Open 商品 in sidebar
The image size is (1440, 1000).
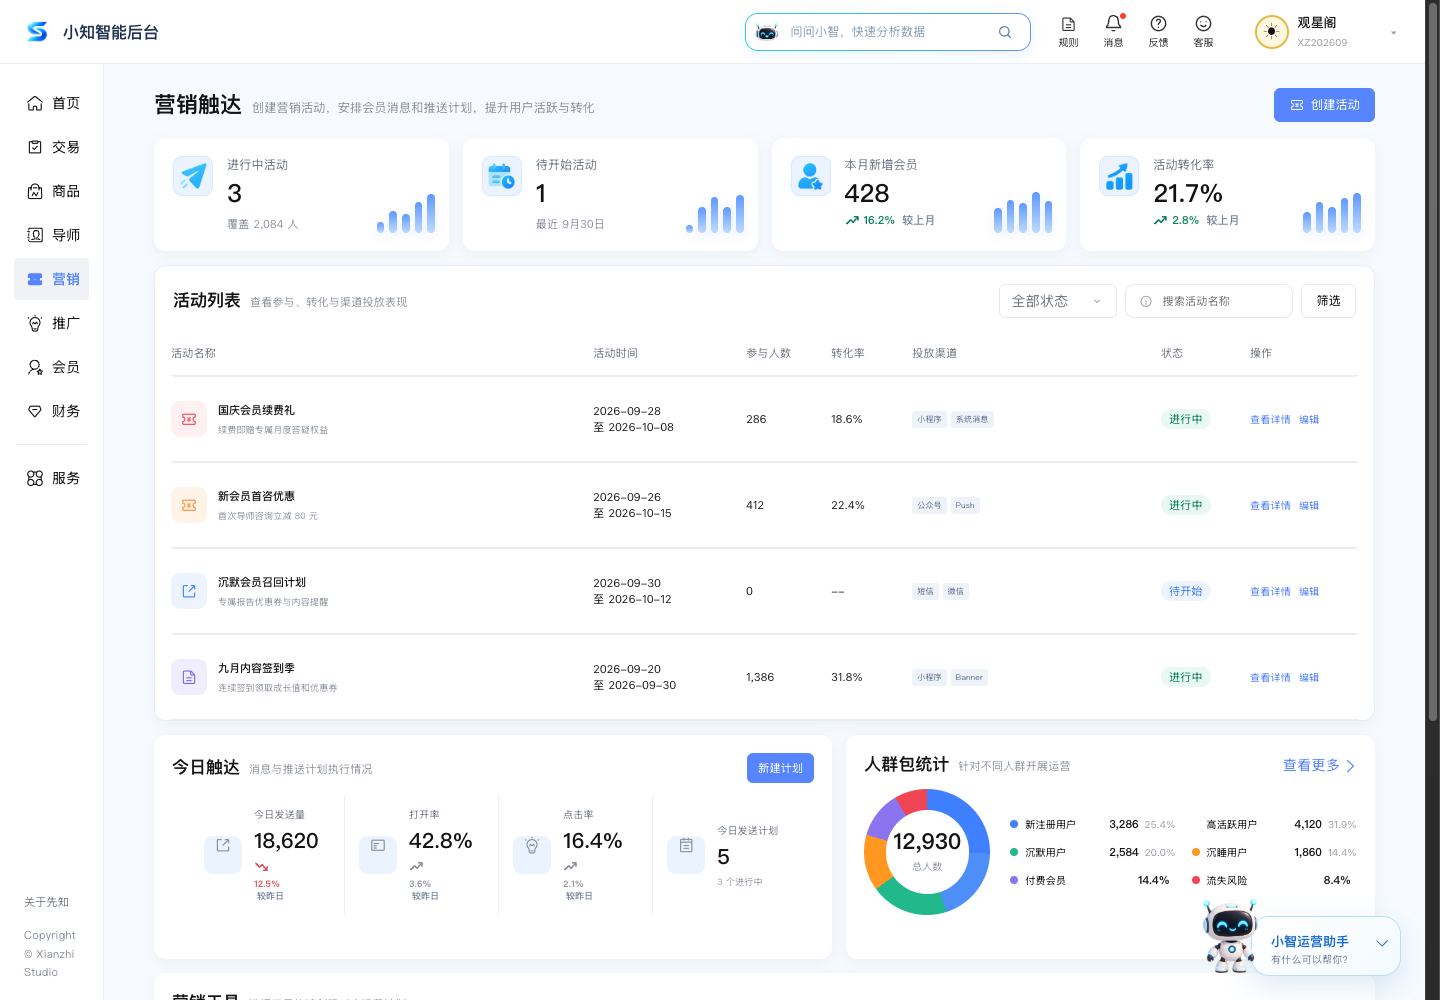[52, 191]
